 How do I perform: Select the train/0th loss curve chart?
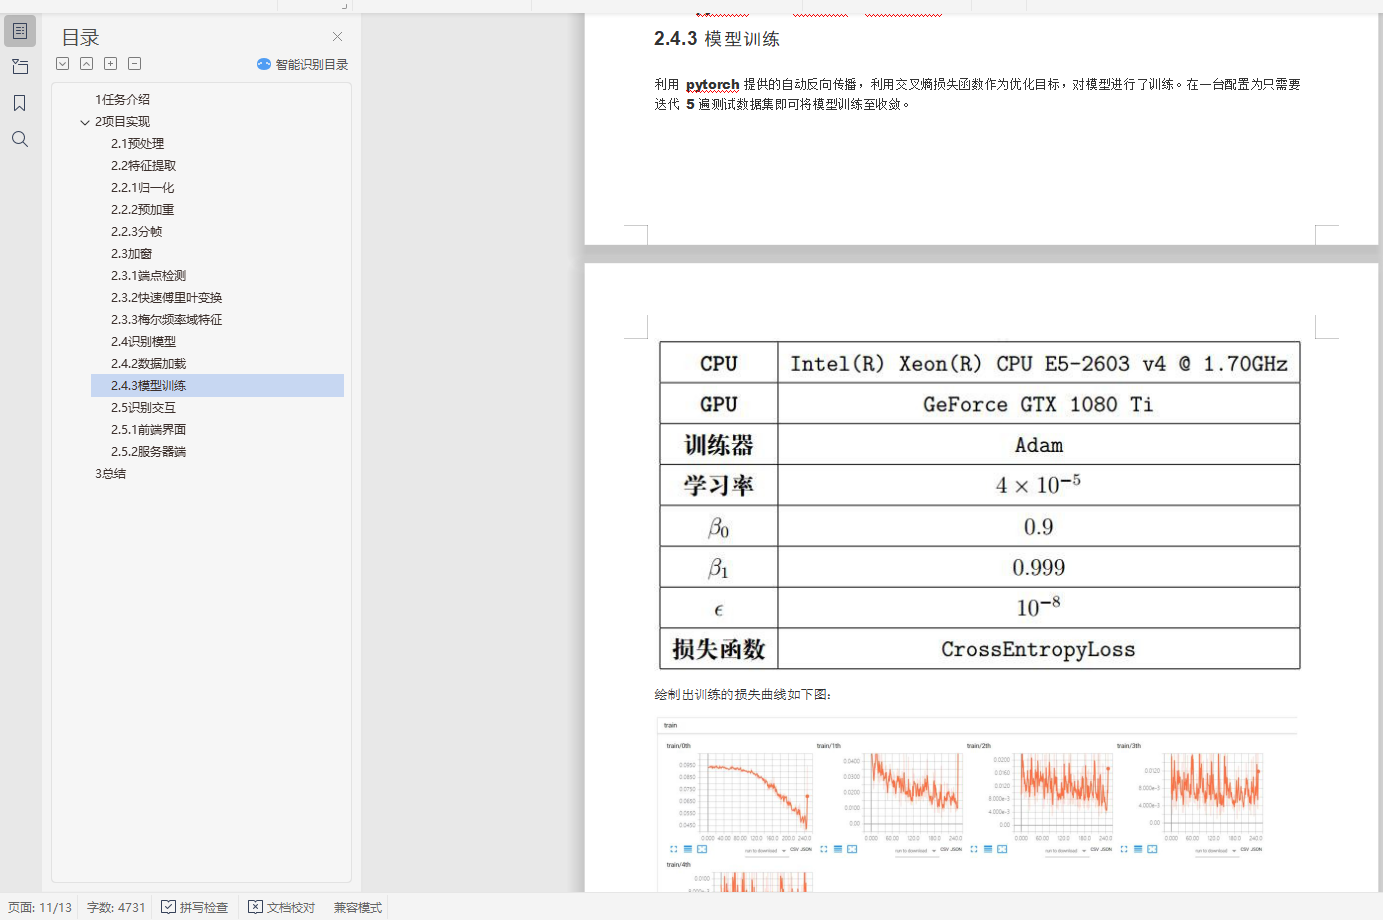point(739,797)
